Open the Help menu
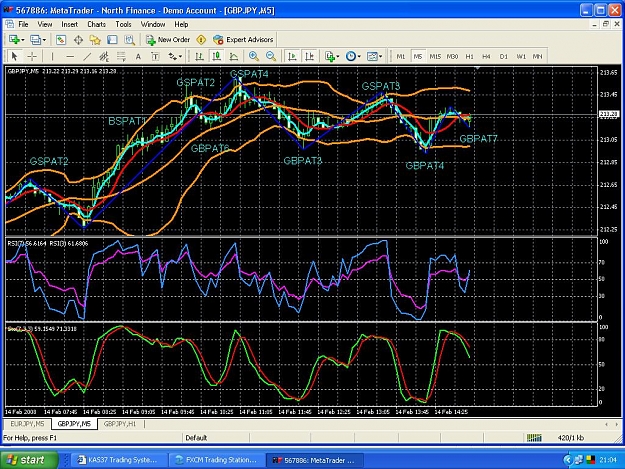This screenshot has height=469, width=625. point(181,24)
